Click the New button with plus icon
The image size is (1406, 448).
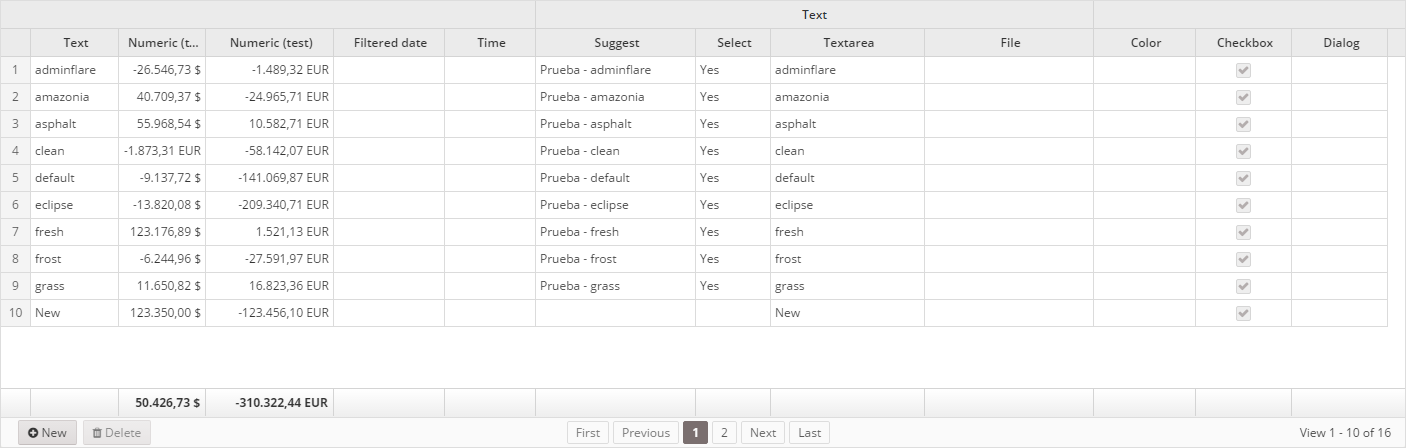47,433
